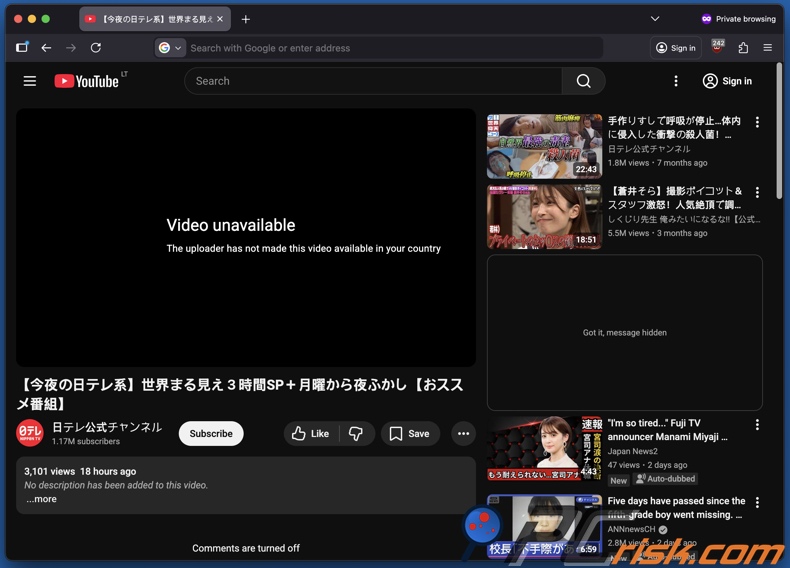Open the browser extensions puzzle icon
This screenshot has width=790, height=568.
pos(743,48)
